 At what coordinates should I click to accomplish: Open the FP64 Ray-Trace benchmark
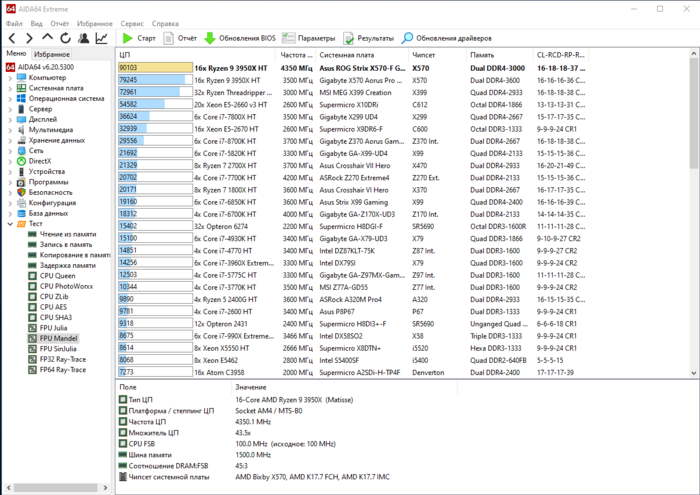(57, 370)
